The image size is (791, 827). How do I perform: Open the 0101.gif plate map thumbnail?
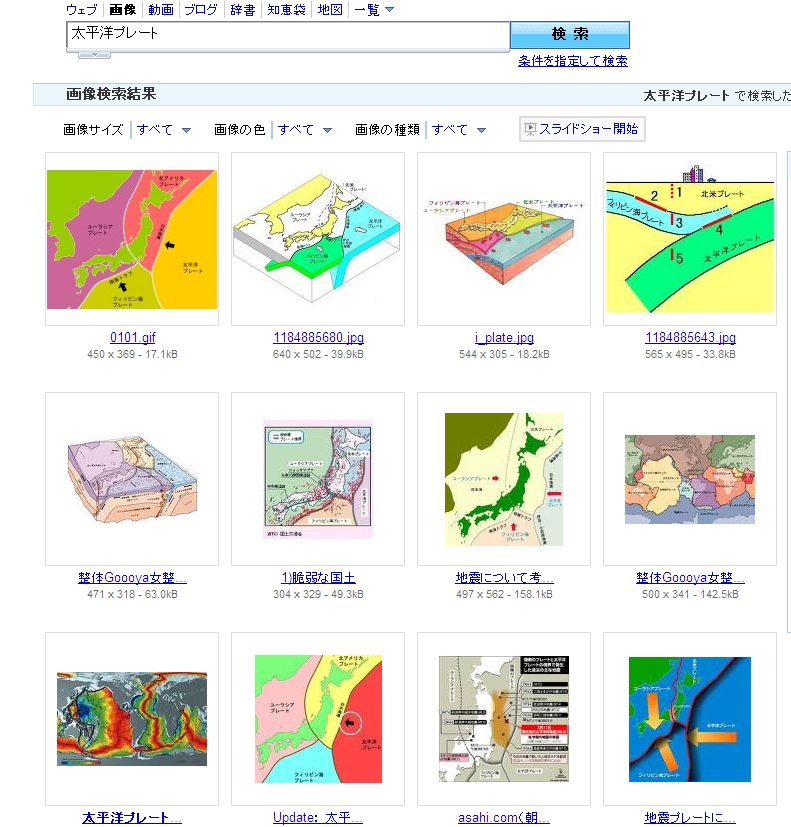[132, 239]
